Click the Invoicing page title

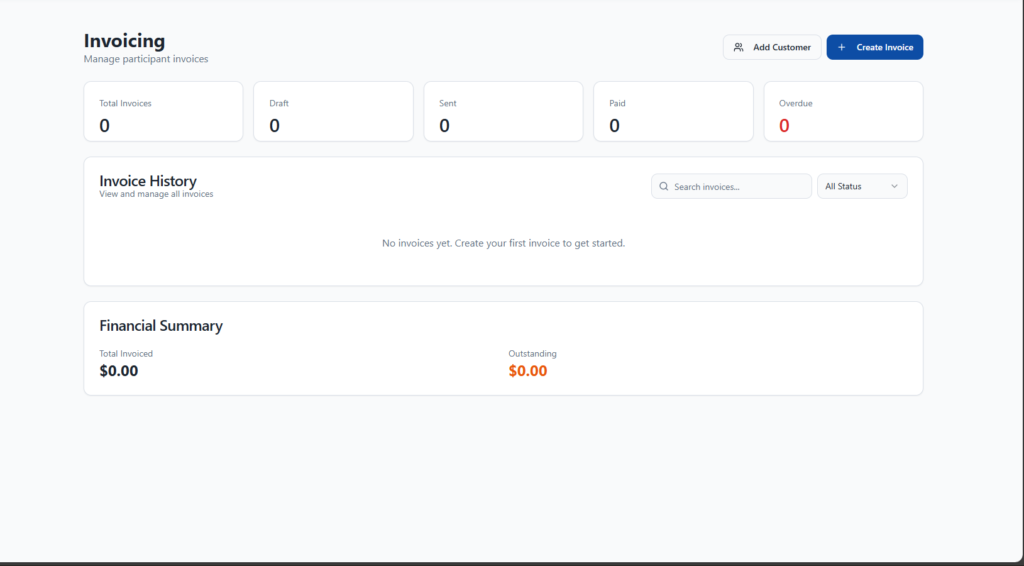tap(124, 41)
